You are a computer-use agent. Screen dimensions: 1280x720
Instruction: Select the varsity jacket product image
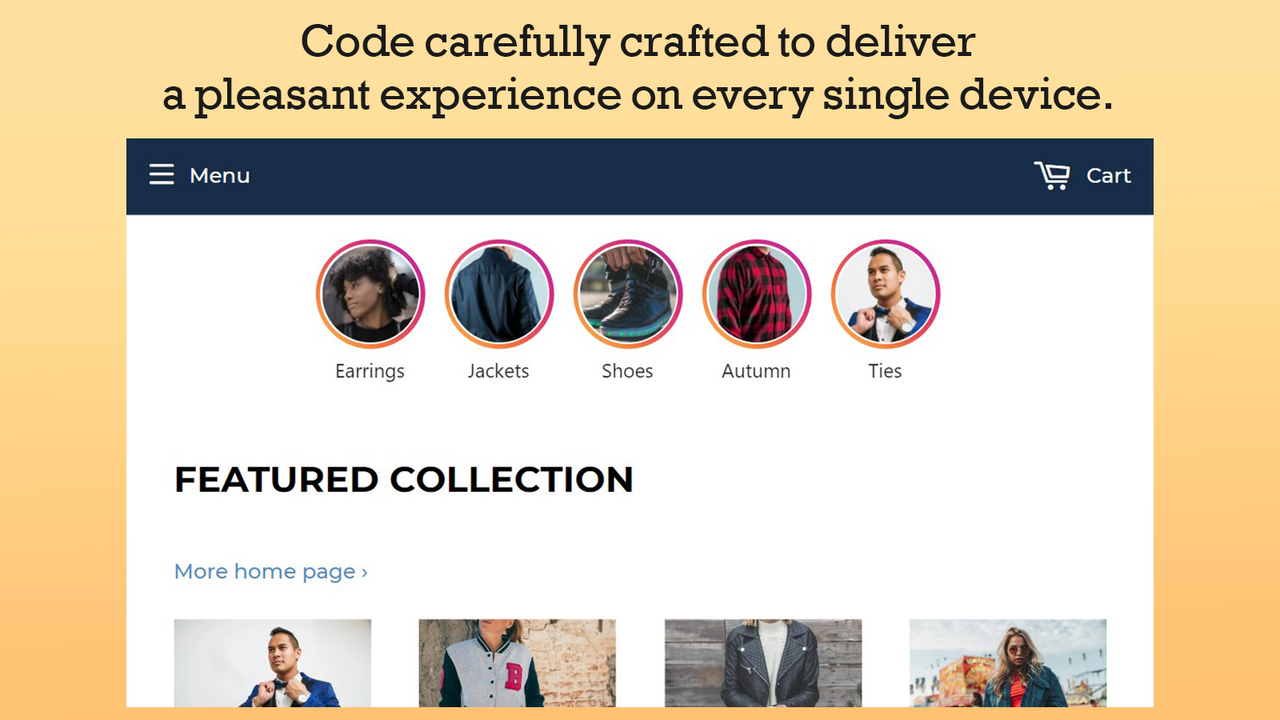(516, 665)
